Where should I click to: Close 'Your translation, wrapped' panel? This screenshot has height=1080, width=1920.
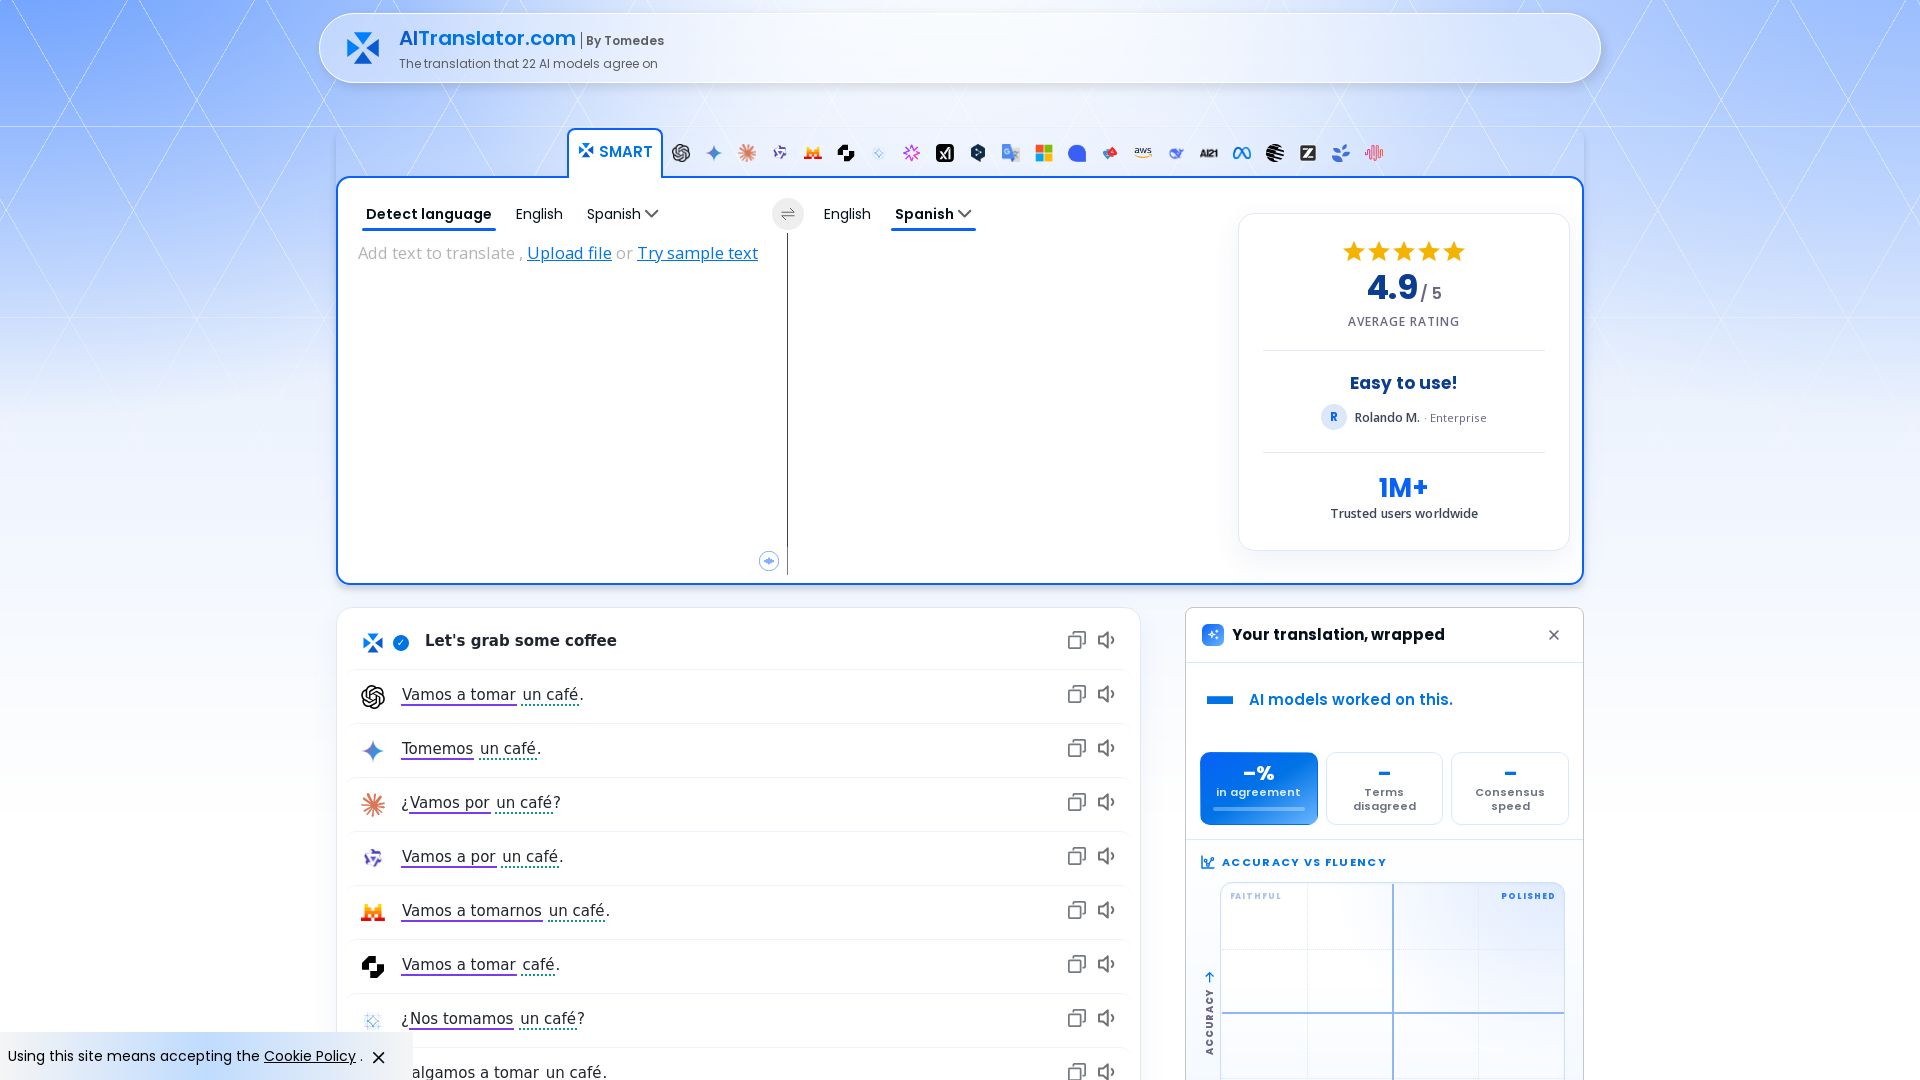coord(1554,636)
